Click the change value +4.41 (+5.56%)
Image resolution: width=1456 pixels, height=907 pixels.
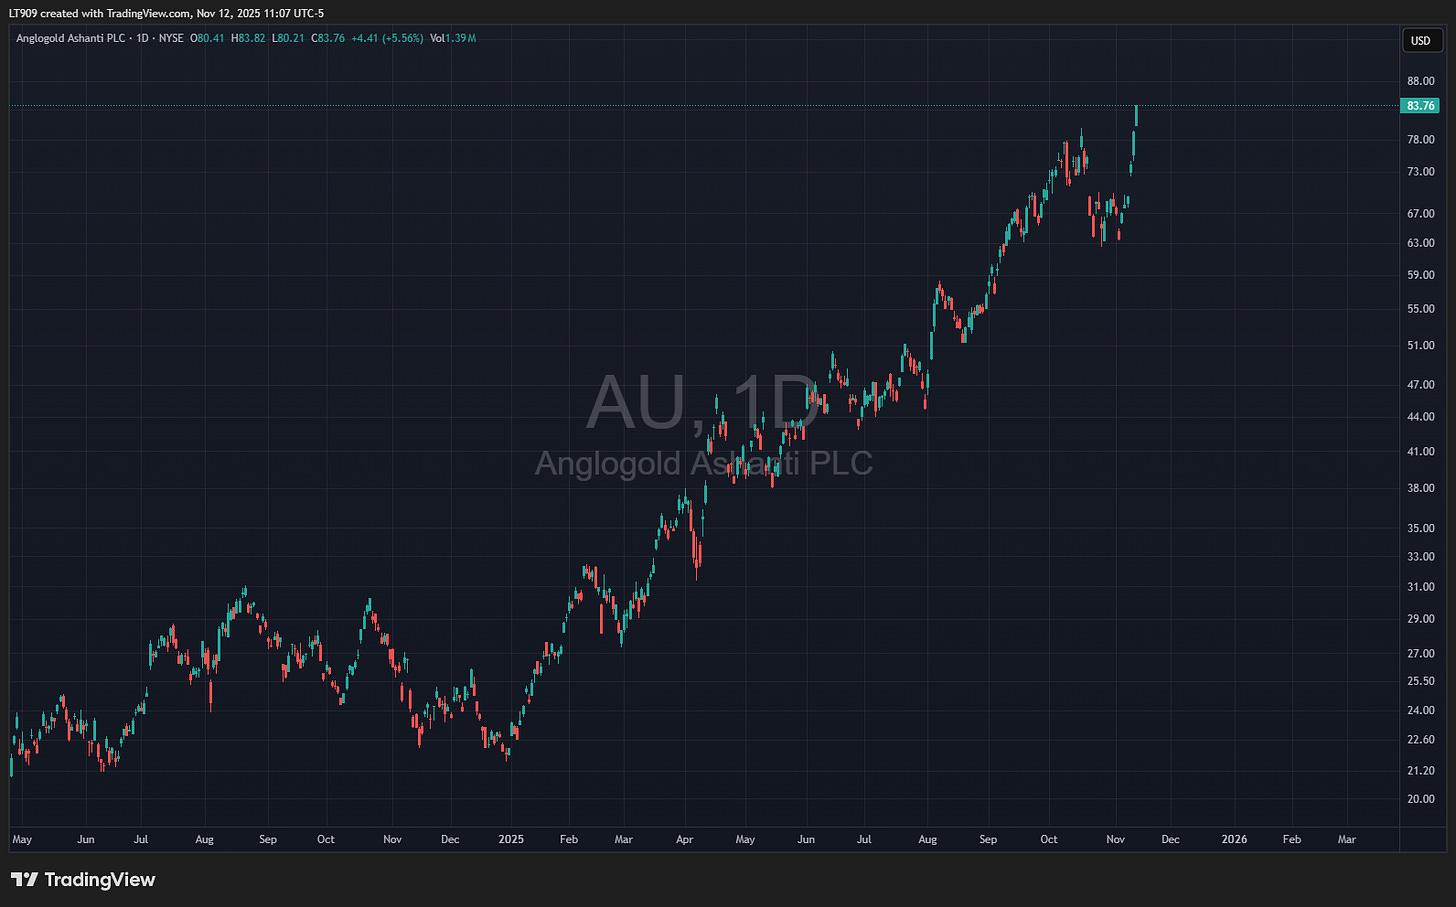(x=387, y=38)
